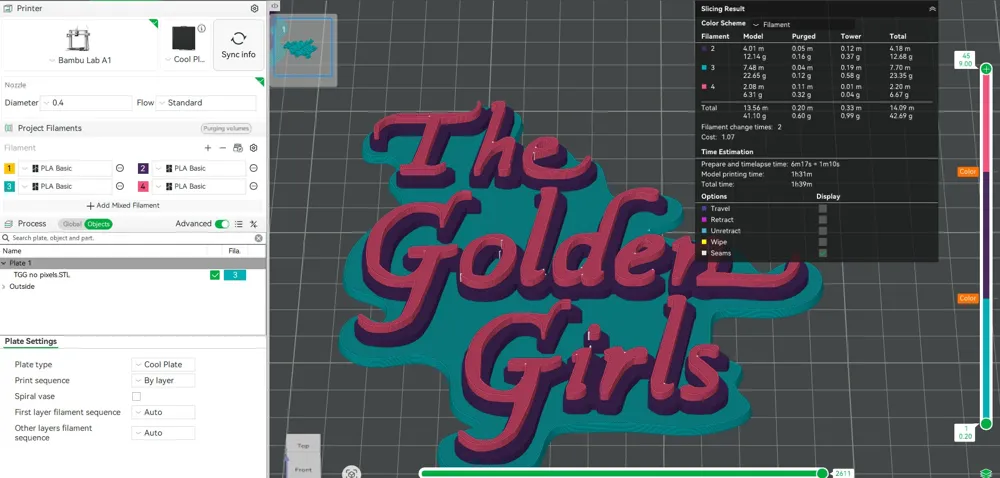Add a filament with the plus icon
The height and width of the screenshot is (478, 1000).
(207, 148)
